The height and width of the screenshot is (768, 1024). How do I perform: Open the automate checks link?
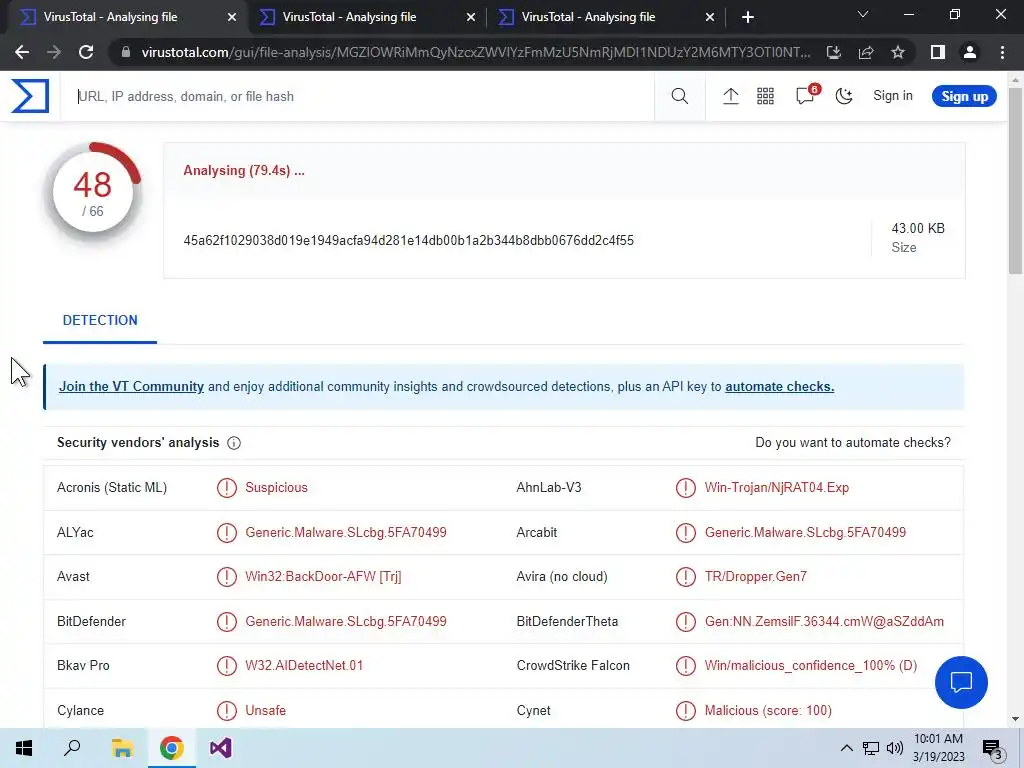[x=779, y=387]
